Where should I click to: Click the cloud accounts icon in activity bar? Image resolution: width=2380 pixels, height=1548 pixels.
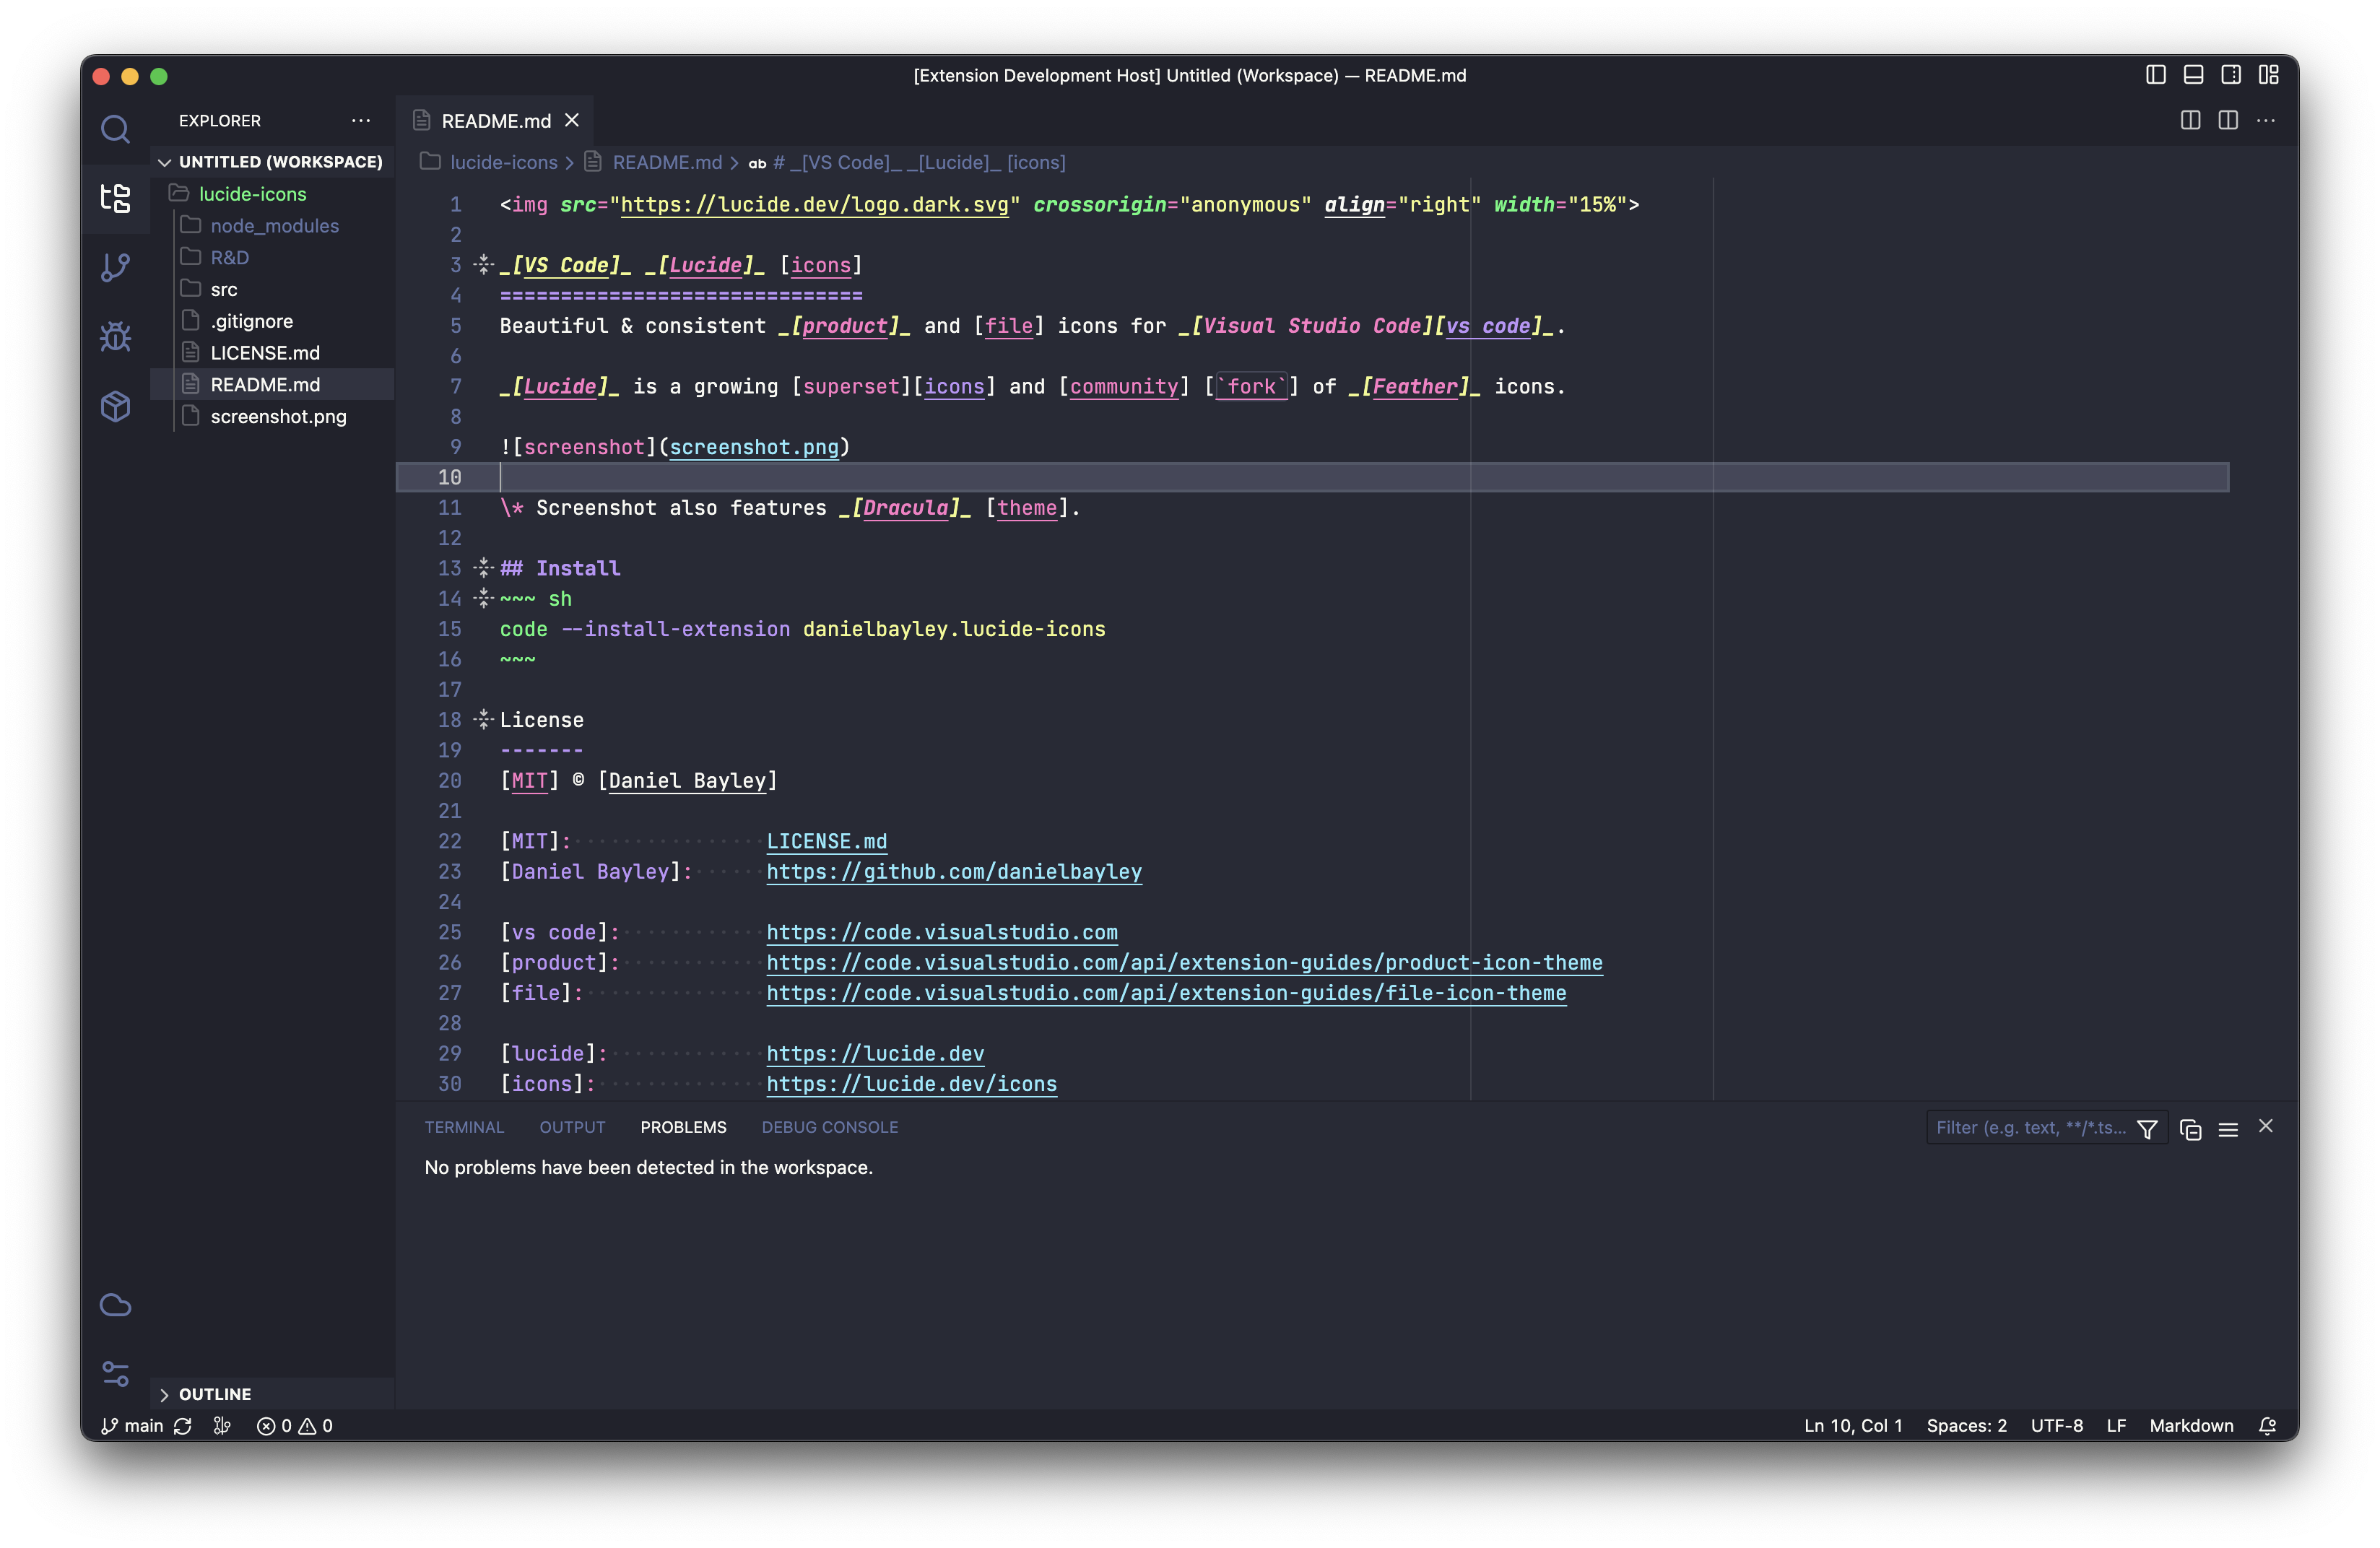(x=115, y=1305)
